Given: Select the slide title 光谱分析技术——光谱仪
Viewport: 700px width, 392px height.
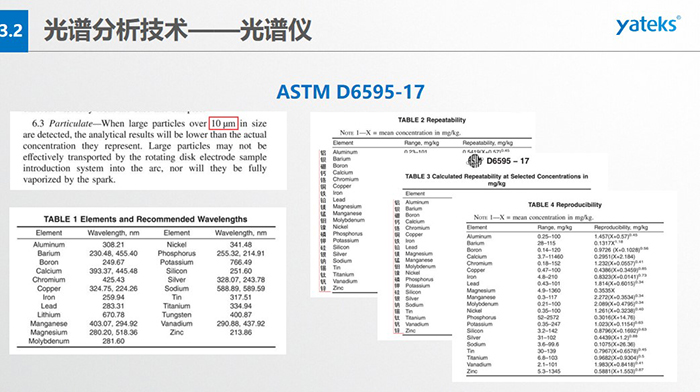Looking at the screenshot, I should [178, 30].
